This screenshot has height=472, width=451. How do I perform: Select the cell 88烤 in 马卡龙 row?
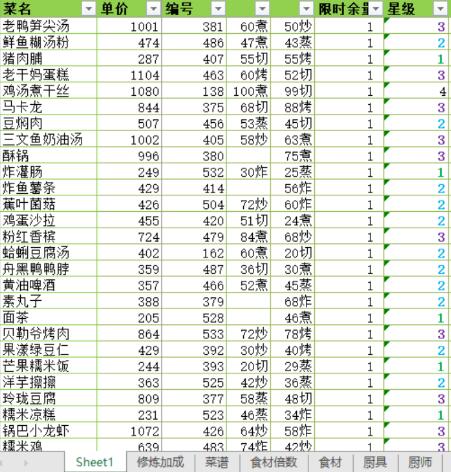pos(293,107)
